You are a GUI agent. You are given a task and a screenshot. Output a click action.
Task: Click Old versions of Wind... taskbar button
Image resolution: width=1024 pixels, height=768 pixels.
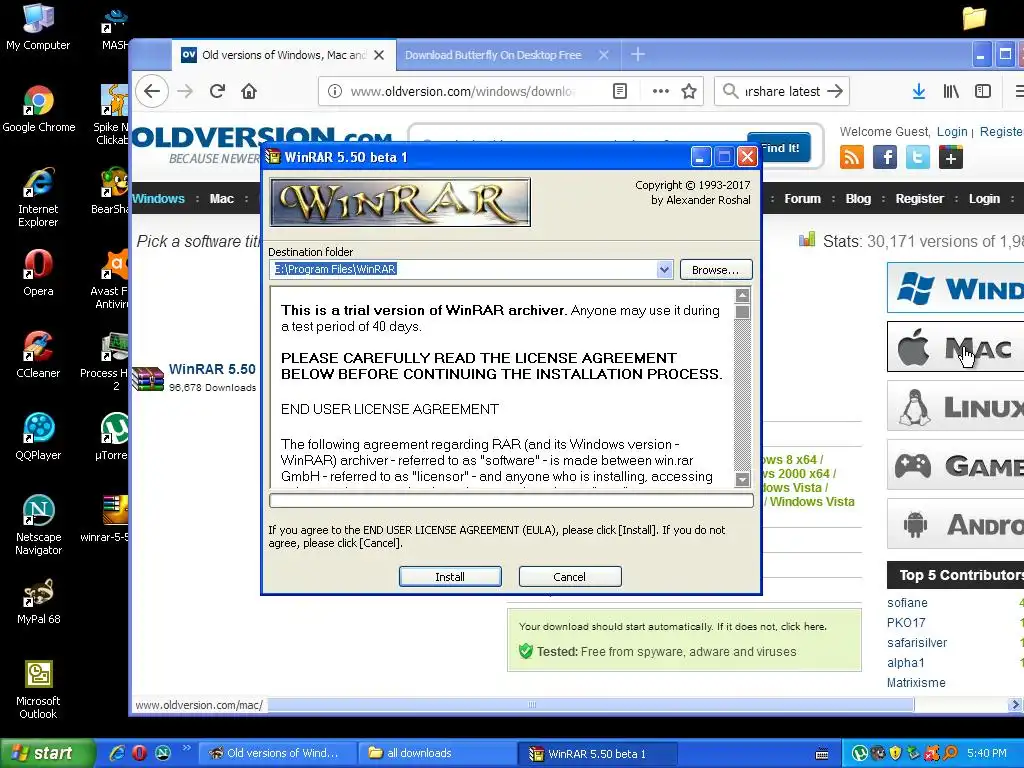point(276,753)
